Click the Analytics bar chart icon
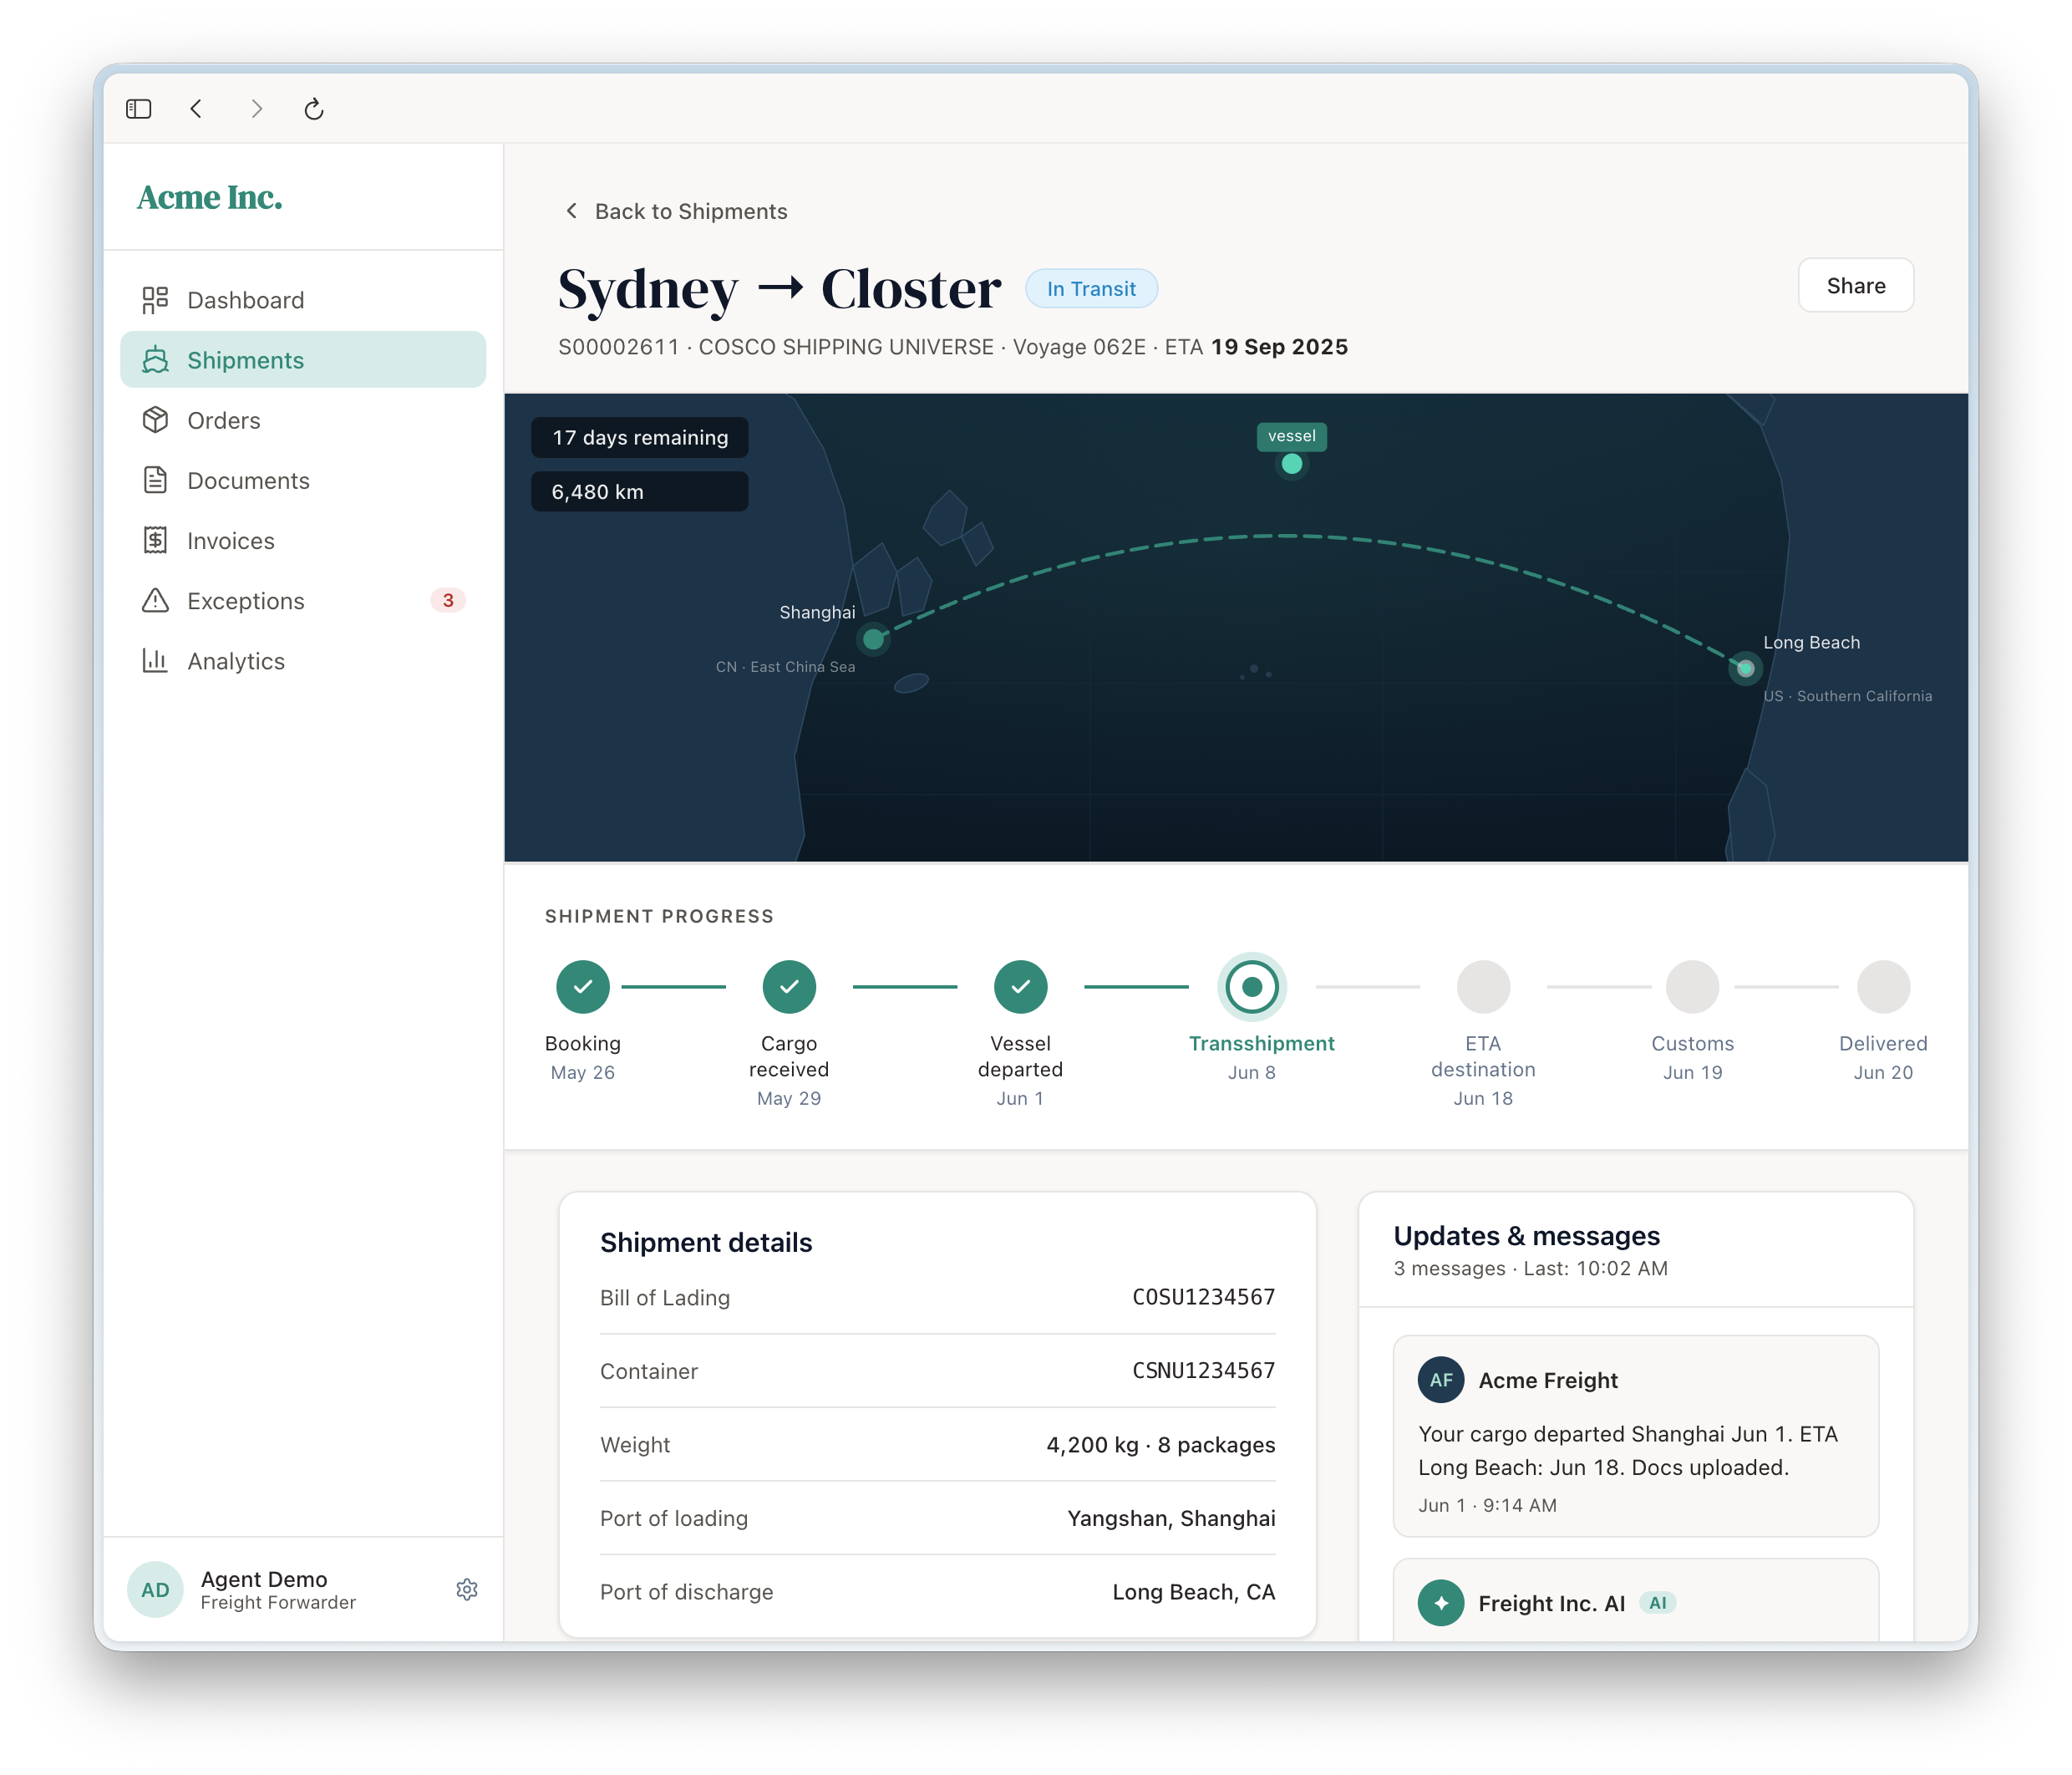 tap(155, 660)
